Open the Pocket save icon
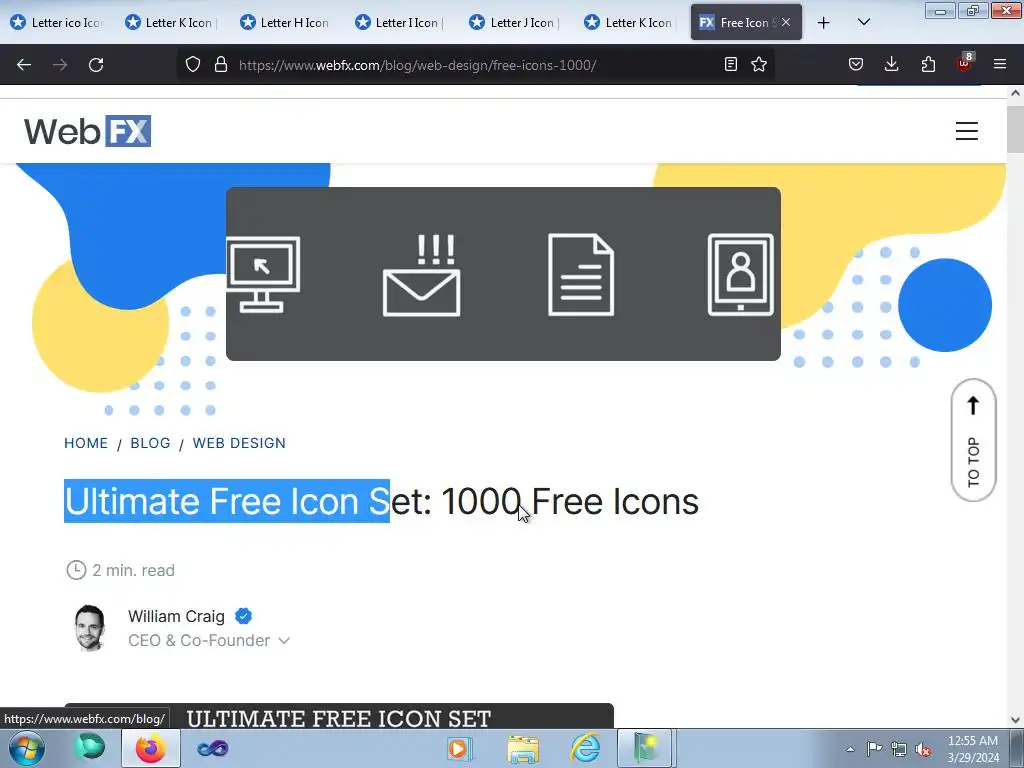 coord(856,64)
